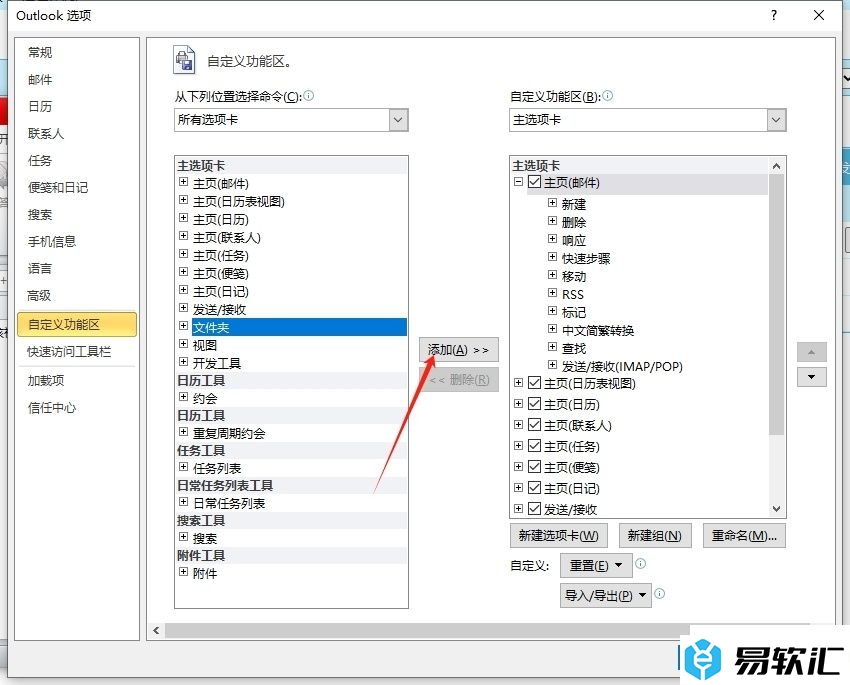Select RSS group in right list
850x685 pixels.
click(572, 295)
